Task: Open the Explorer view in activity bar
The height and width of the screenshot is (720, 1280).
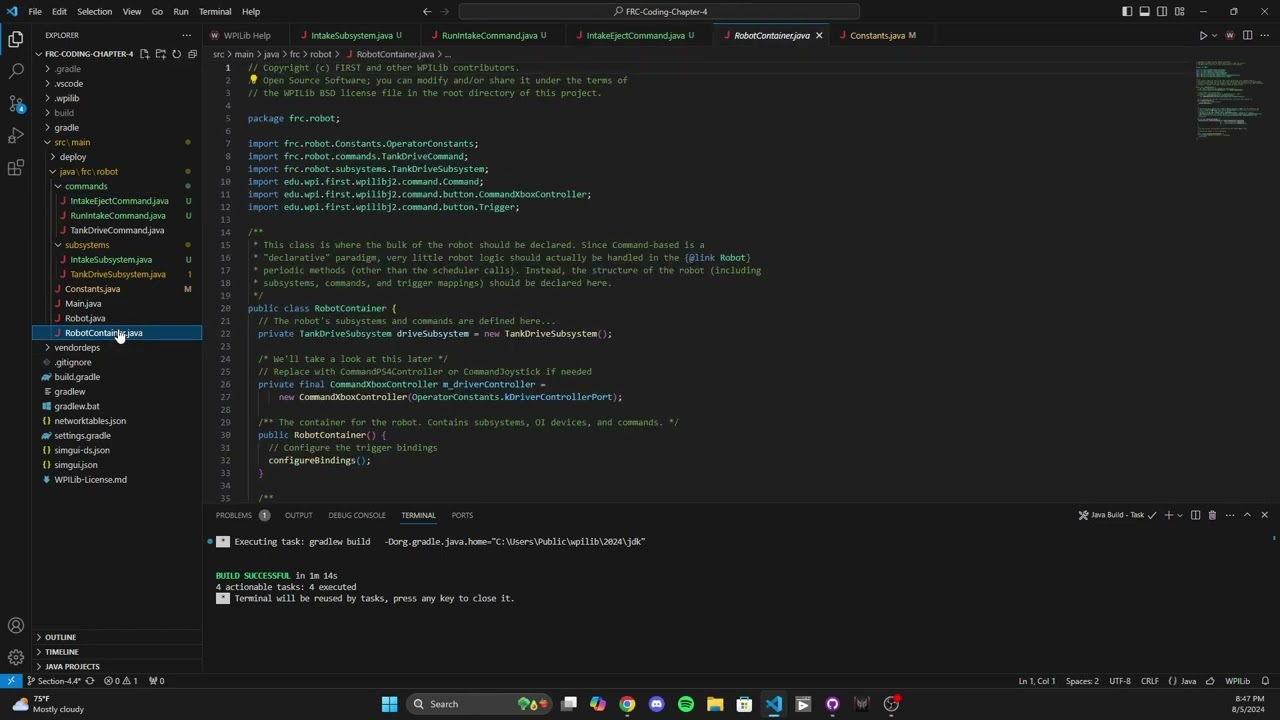Action: [16, 40]
